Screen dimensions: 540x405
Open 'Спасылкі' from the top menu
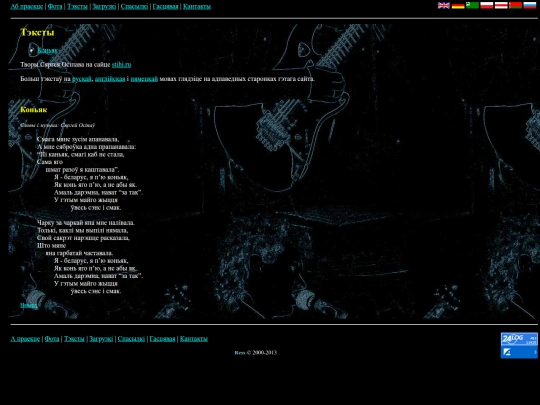134,7
